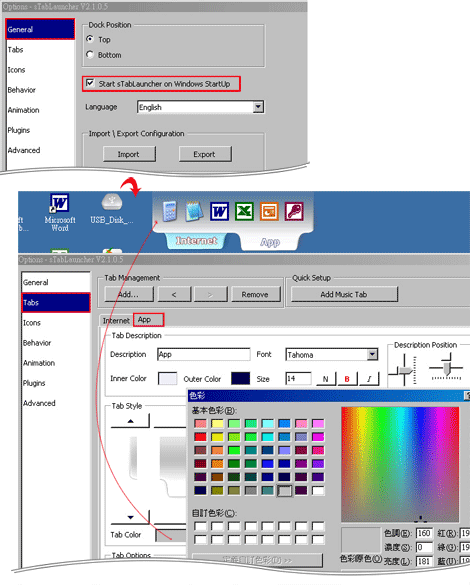Toggle Start sTabLauncher on Windows StartUp
The height and width of the screenshot is (585, 470).
(x=90, y=83)
